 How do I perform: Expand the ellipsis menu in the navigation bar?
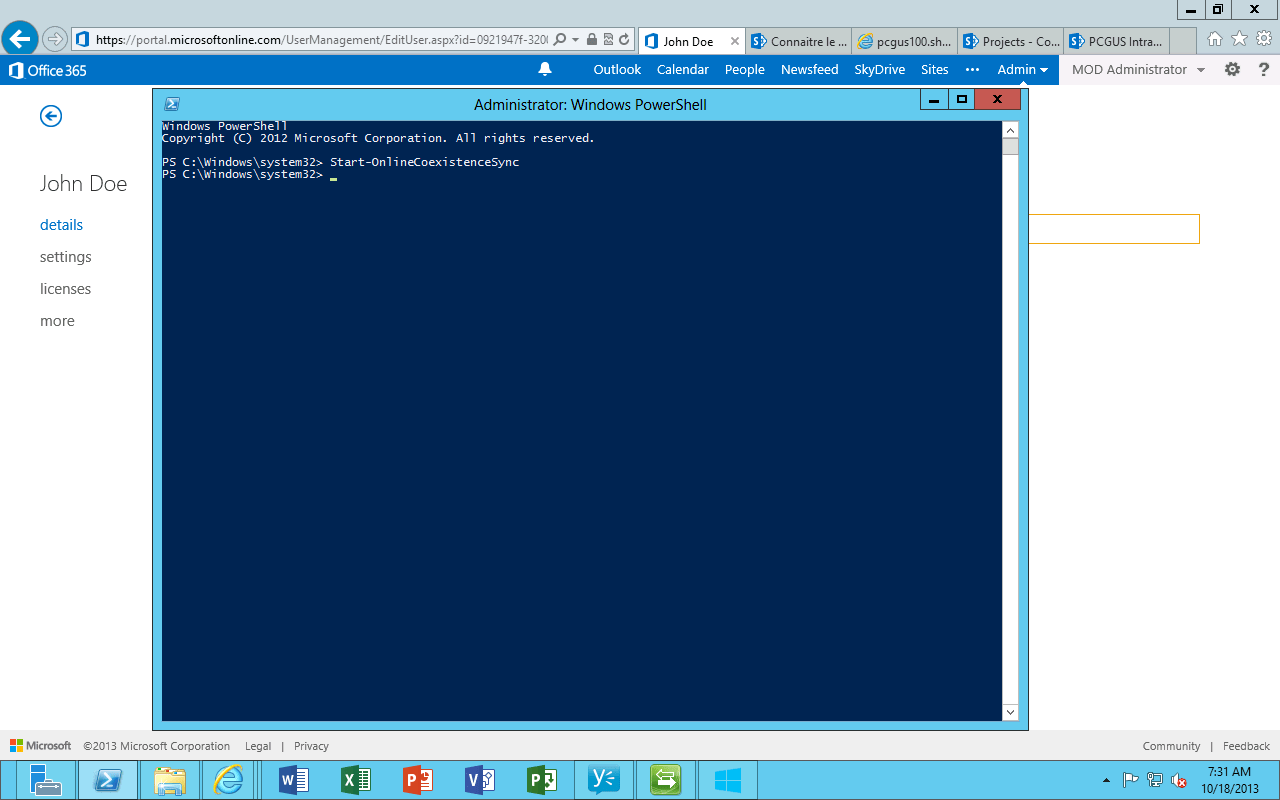(x=973, y=69)
